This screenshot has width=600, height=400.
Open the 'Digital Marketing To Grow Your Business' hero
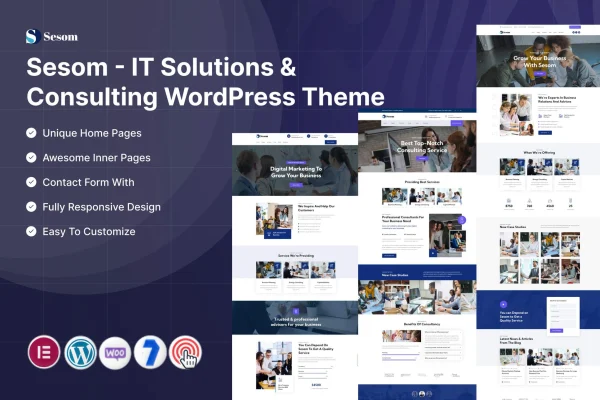click(295, 170)
